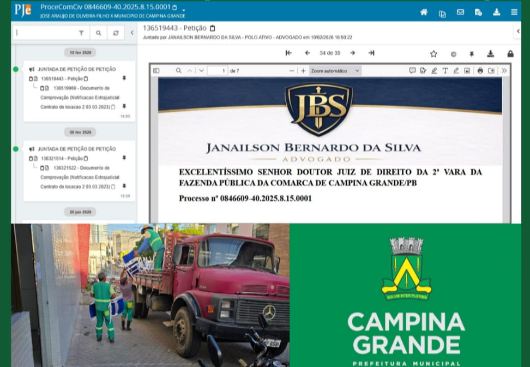Pin the 136321514 Petição timeline entry
Image resolution: width=530 pixels, height=367 pixels.
(x=124, y=158)
